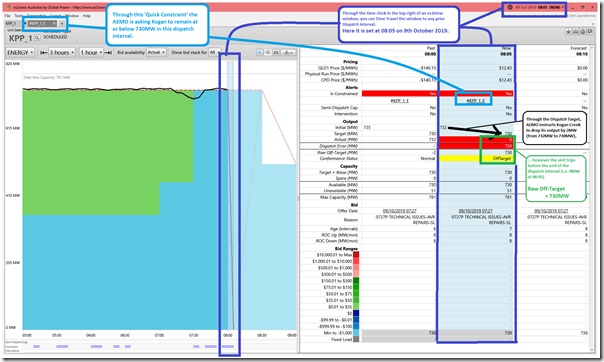Jump to end with right arrow-bar icon
The width and height of the screenshot is (604, 362).
(108, 52)
